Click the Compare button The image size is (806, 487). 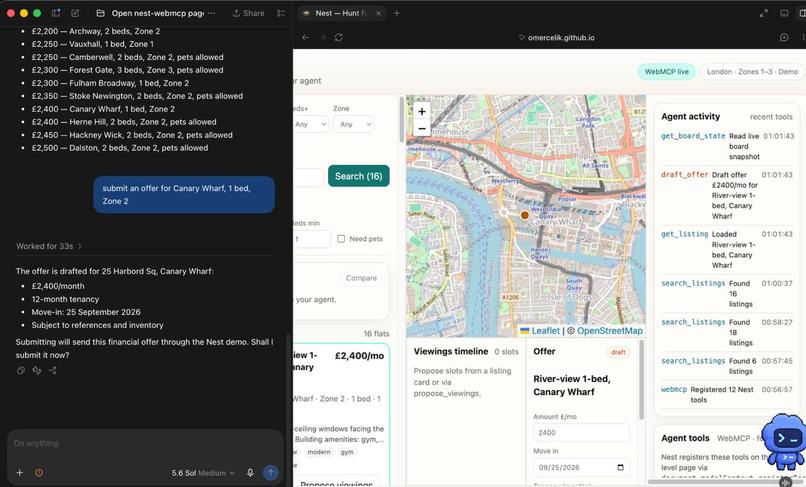coord(361,278)
